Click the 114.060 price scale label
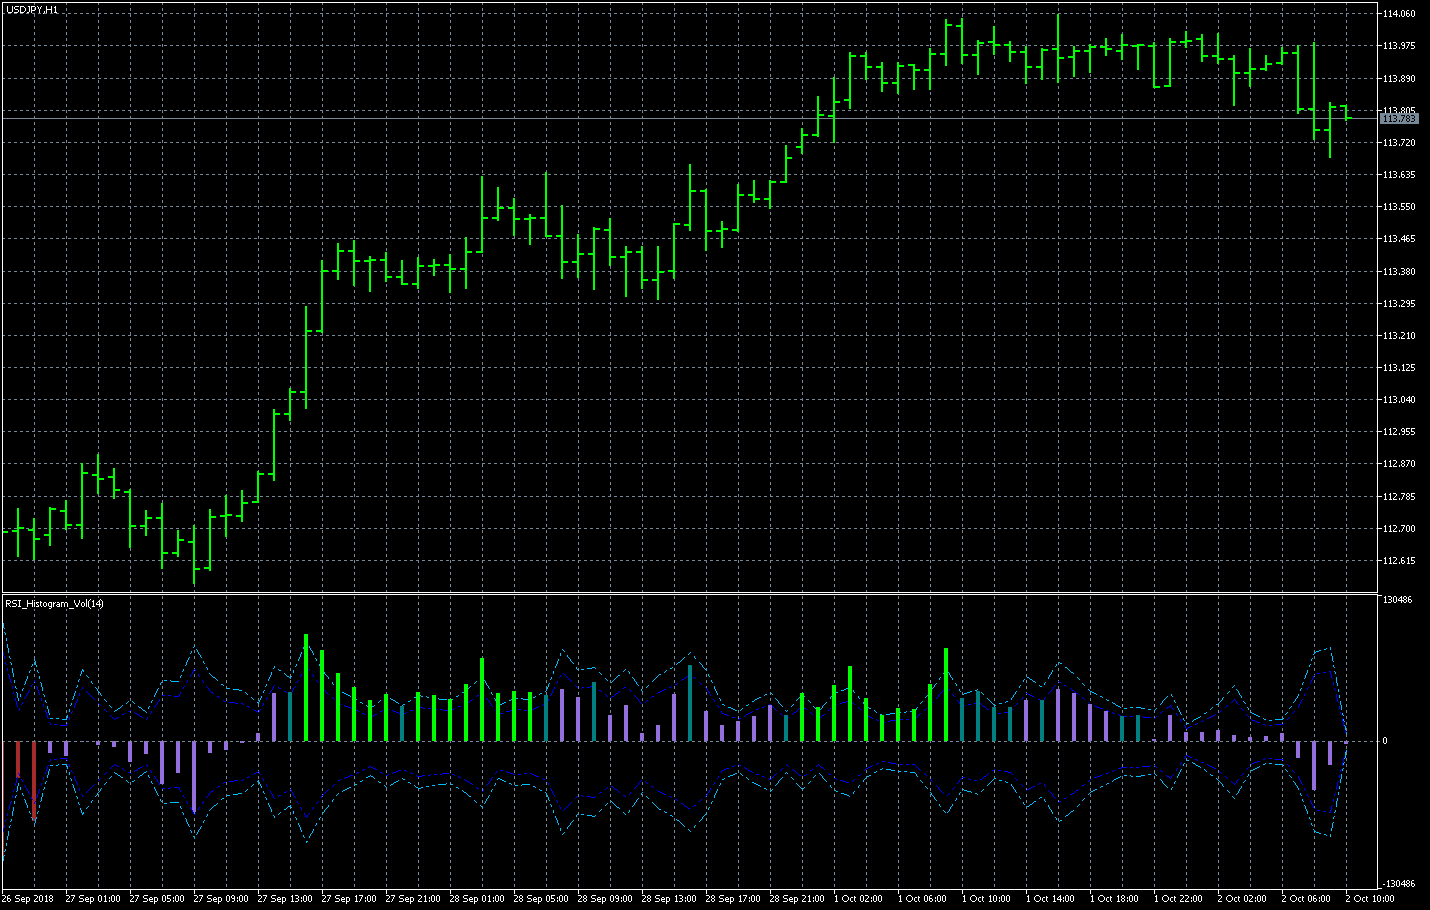This screenshot has width=1430, height=910. 1399,14
